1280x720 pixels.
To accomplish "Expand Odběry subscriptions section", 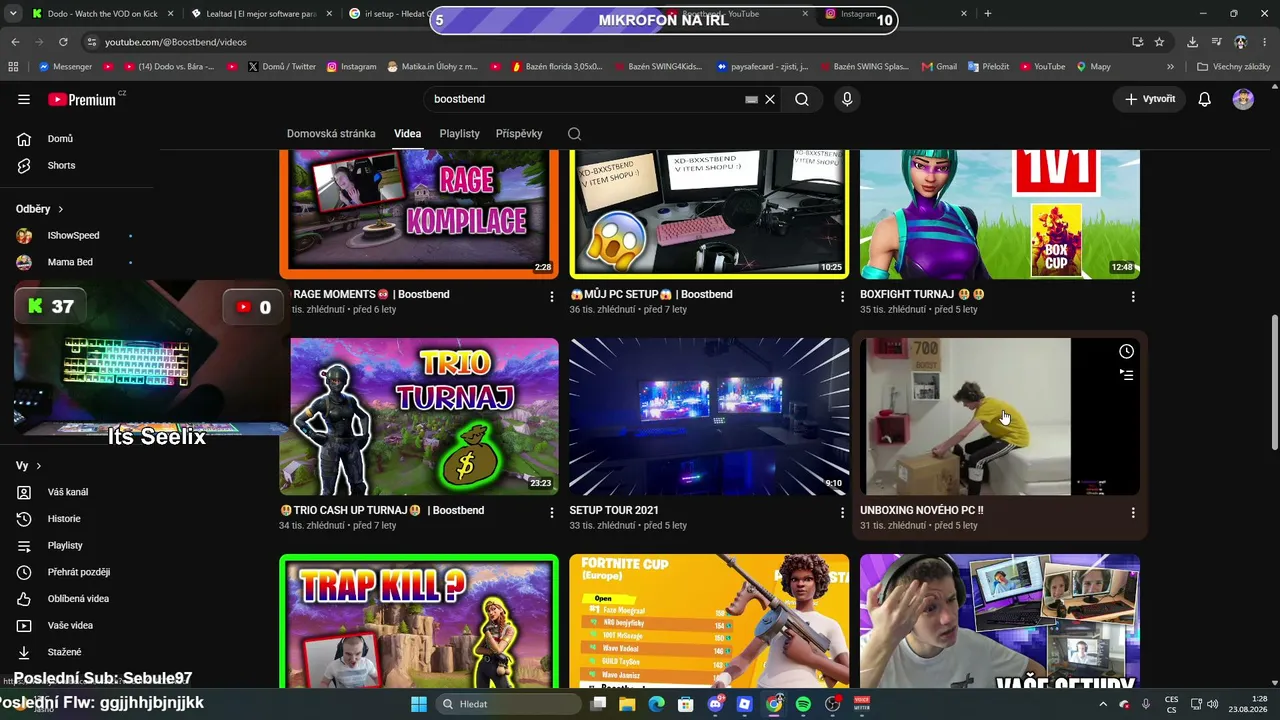I will point(40,209).
